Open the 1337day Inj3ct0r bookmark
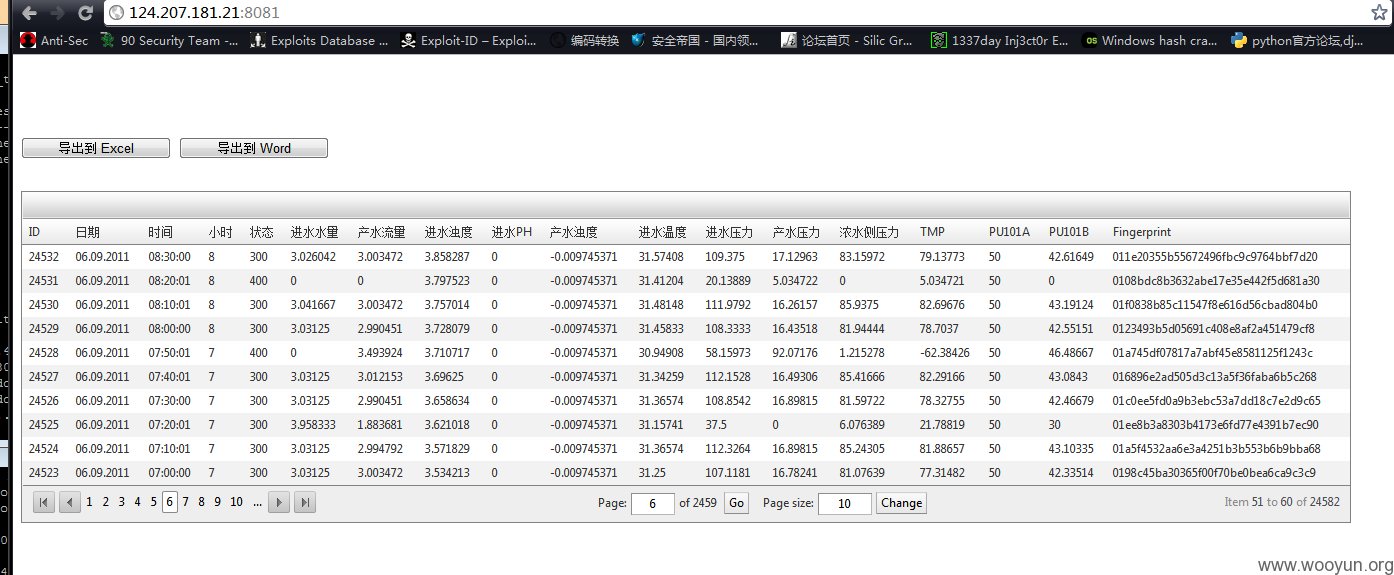Screen dimensions: 1394x575 coord(1000,41)
